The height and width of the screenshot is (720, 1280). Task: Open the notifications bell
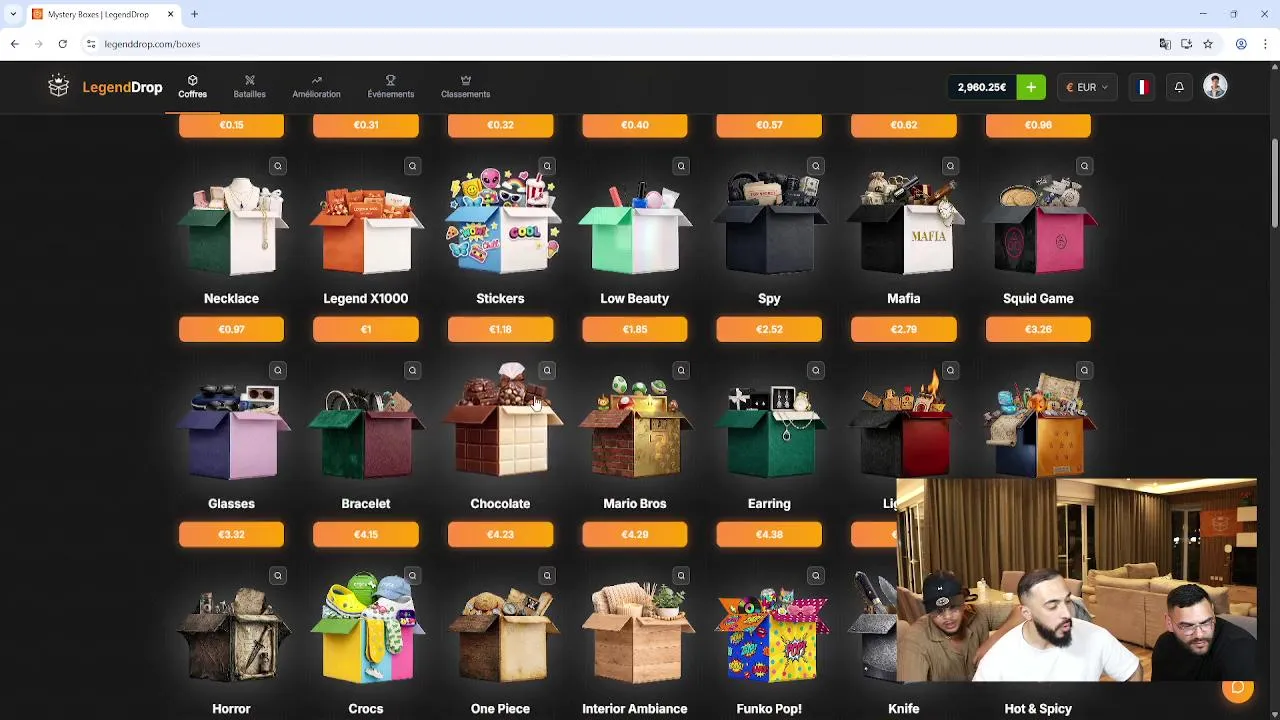pyautogui.click(x=1179, y=87)
